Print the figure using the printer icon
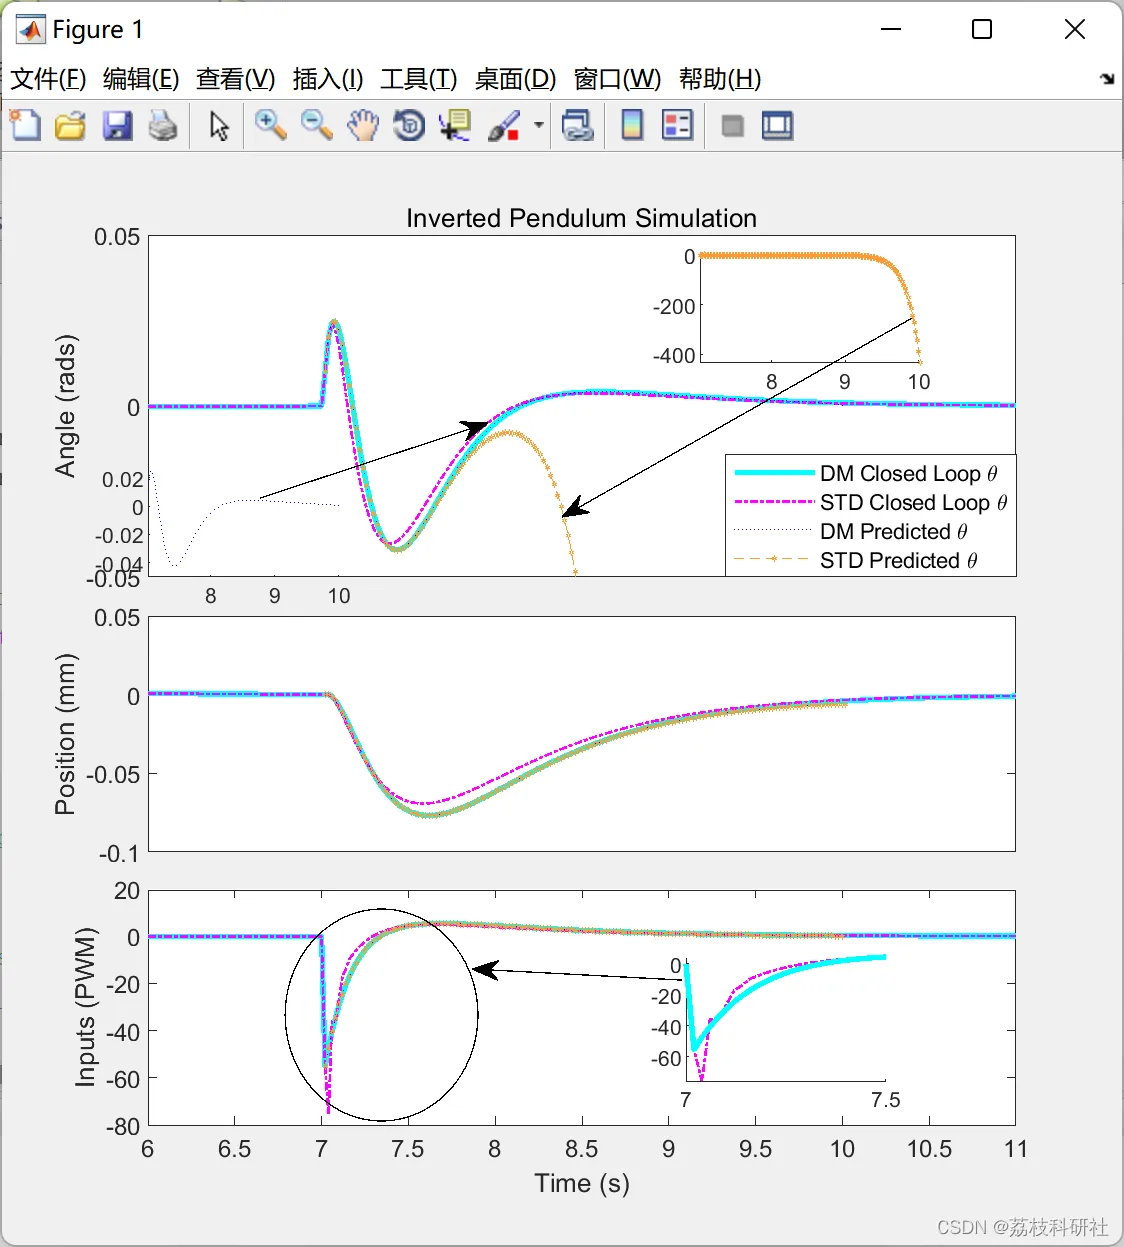 point(163,126)
